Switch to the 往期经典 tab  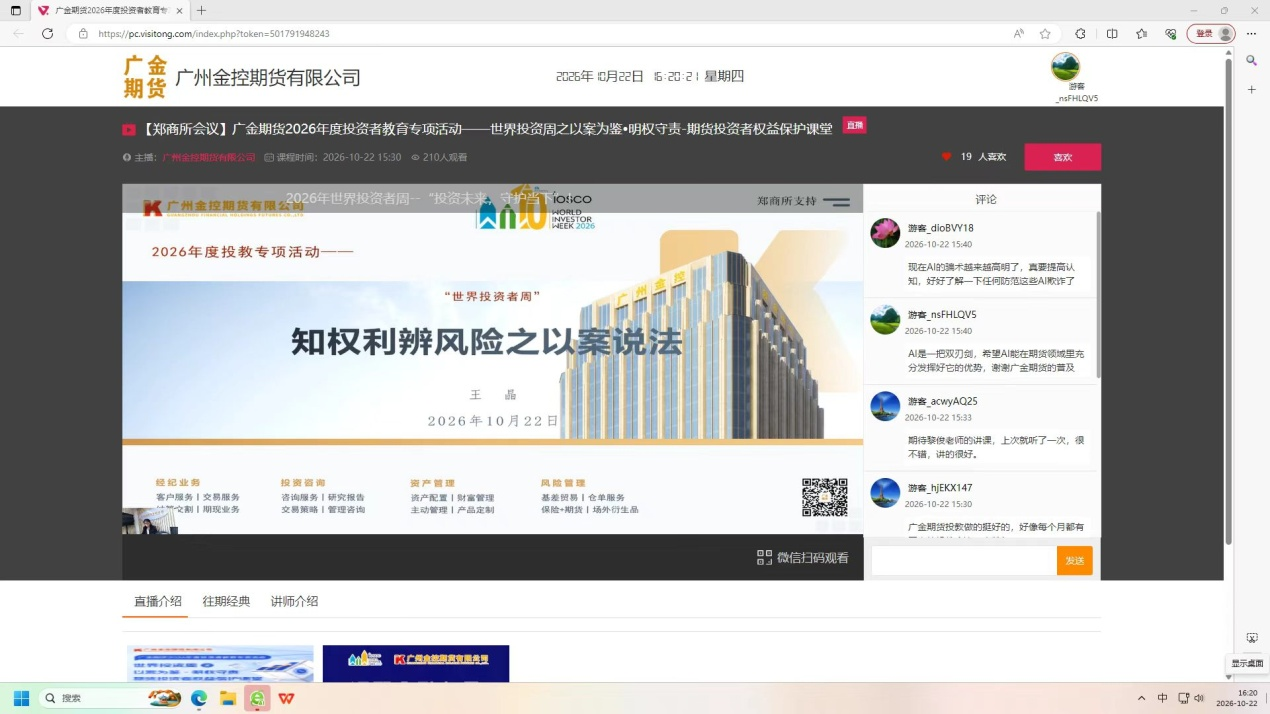point(226,601)
